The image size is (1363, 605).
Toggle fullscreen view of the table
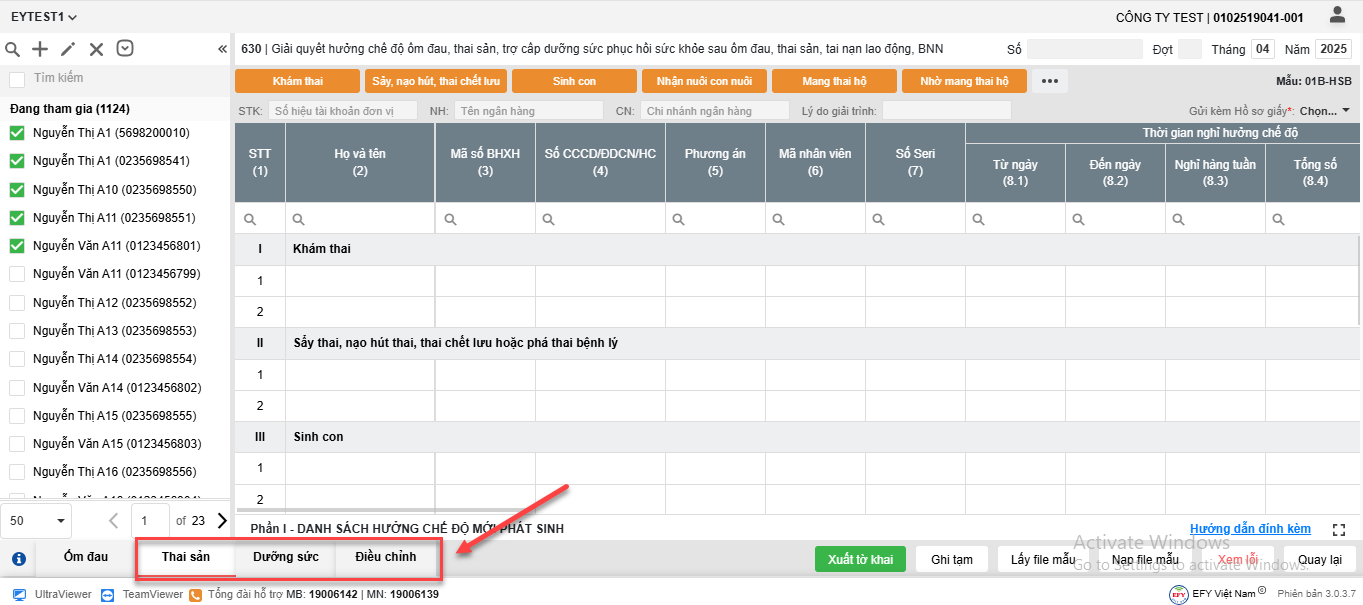pos(1340,529)
